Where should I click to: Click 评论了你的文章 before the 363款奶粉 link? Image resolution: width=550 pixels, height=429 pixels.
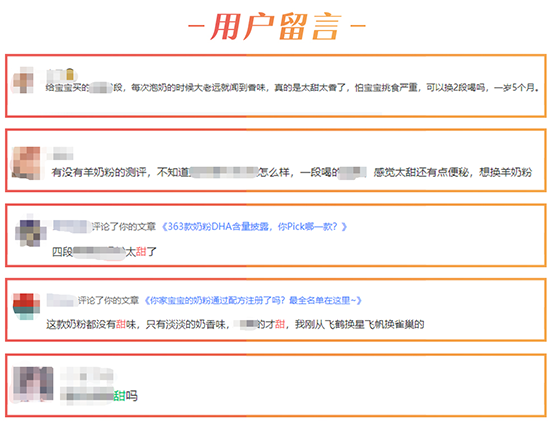123,227
